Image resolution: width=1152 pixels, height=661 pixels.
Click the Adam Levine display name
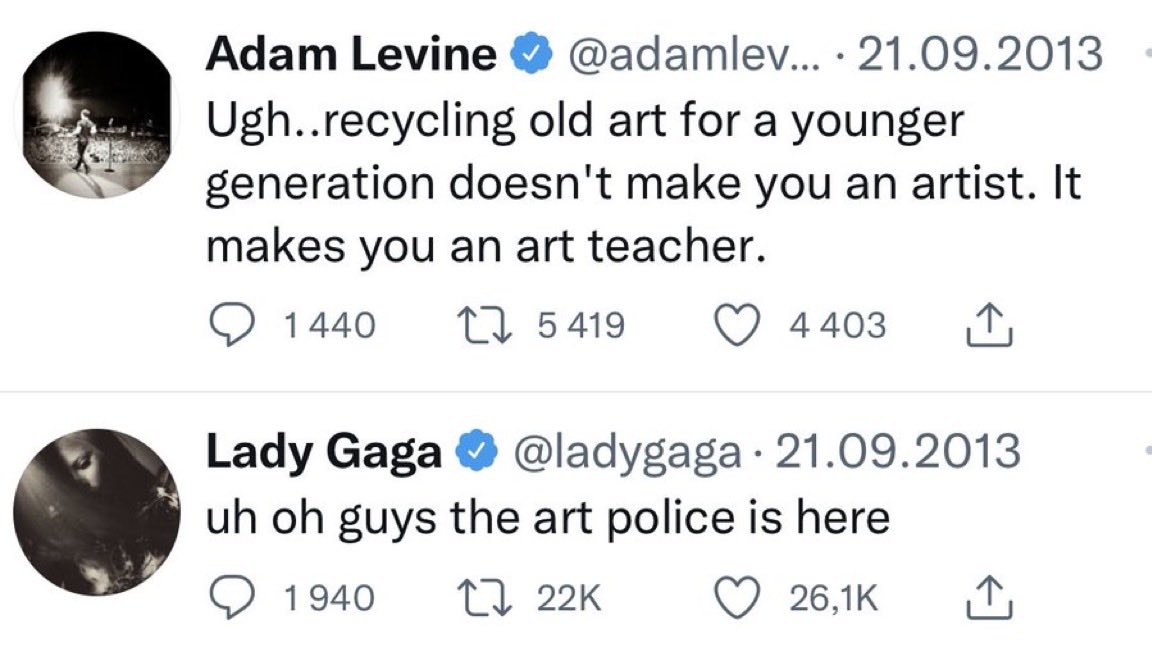click(x=350, y=55)
